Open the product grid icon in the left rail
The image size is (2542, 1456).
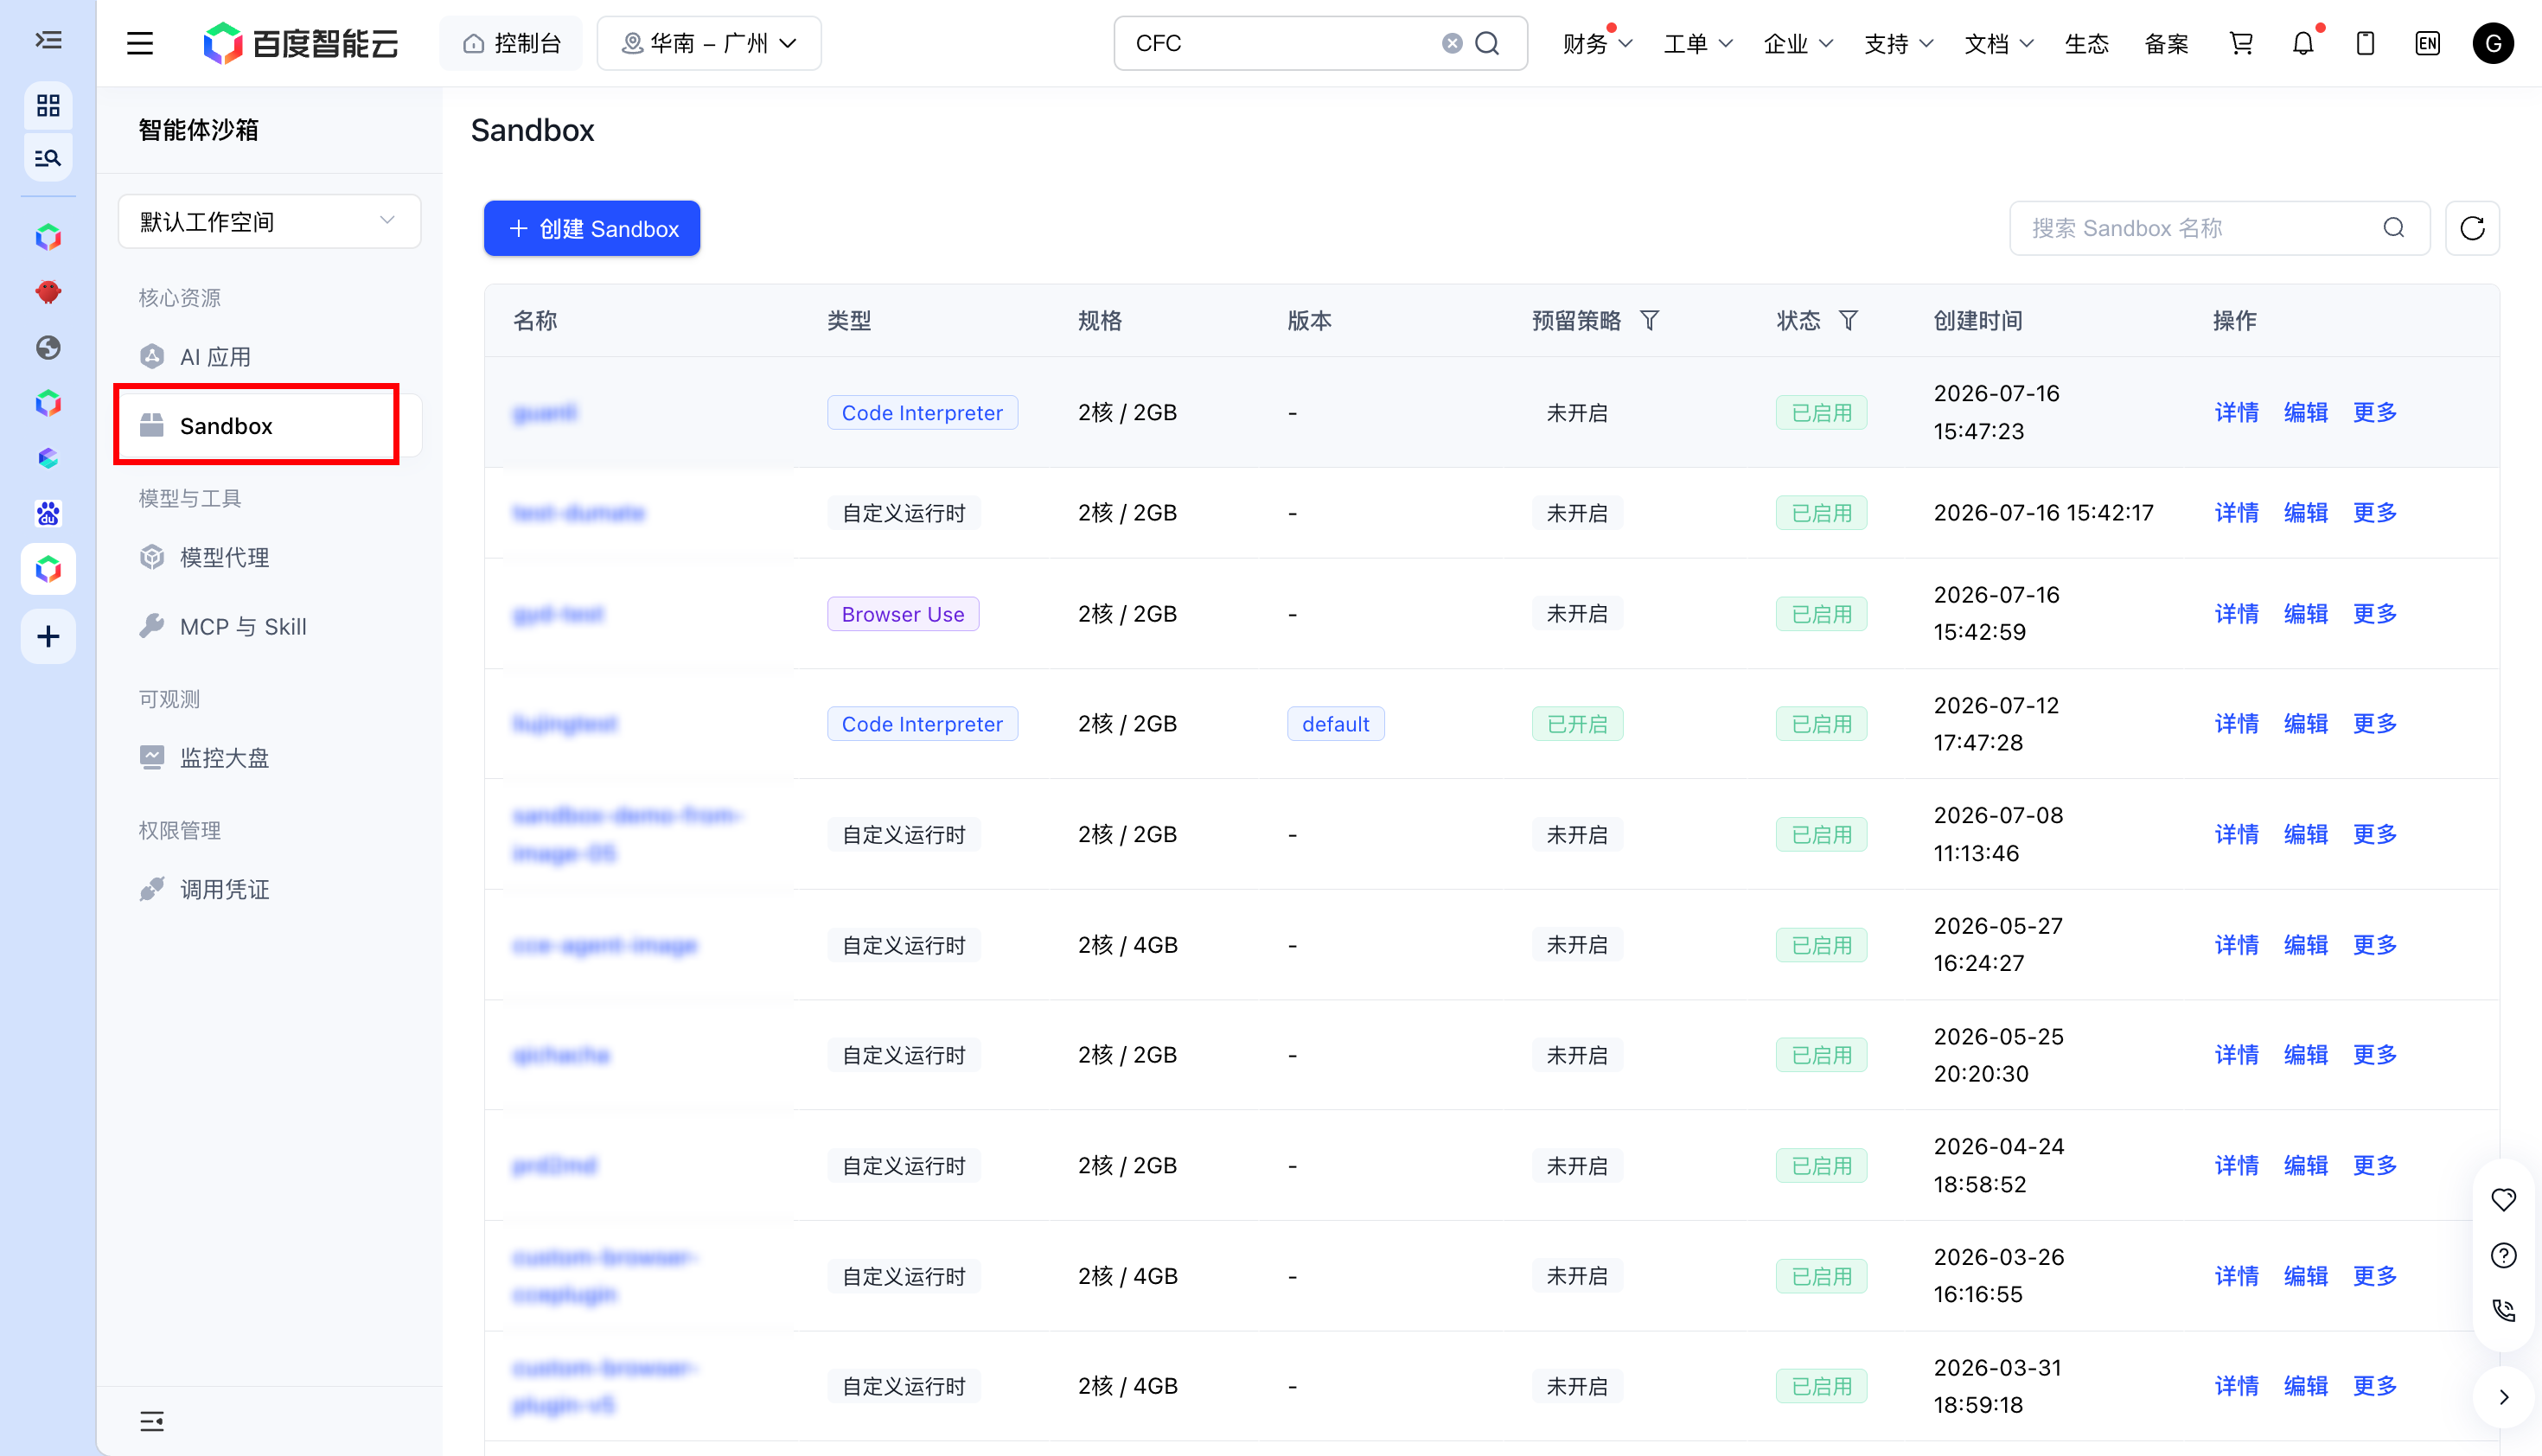(x=48, y=105)
